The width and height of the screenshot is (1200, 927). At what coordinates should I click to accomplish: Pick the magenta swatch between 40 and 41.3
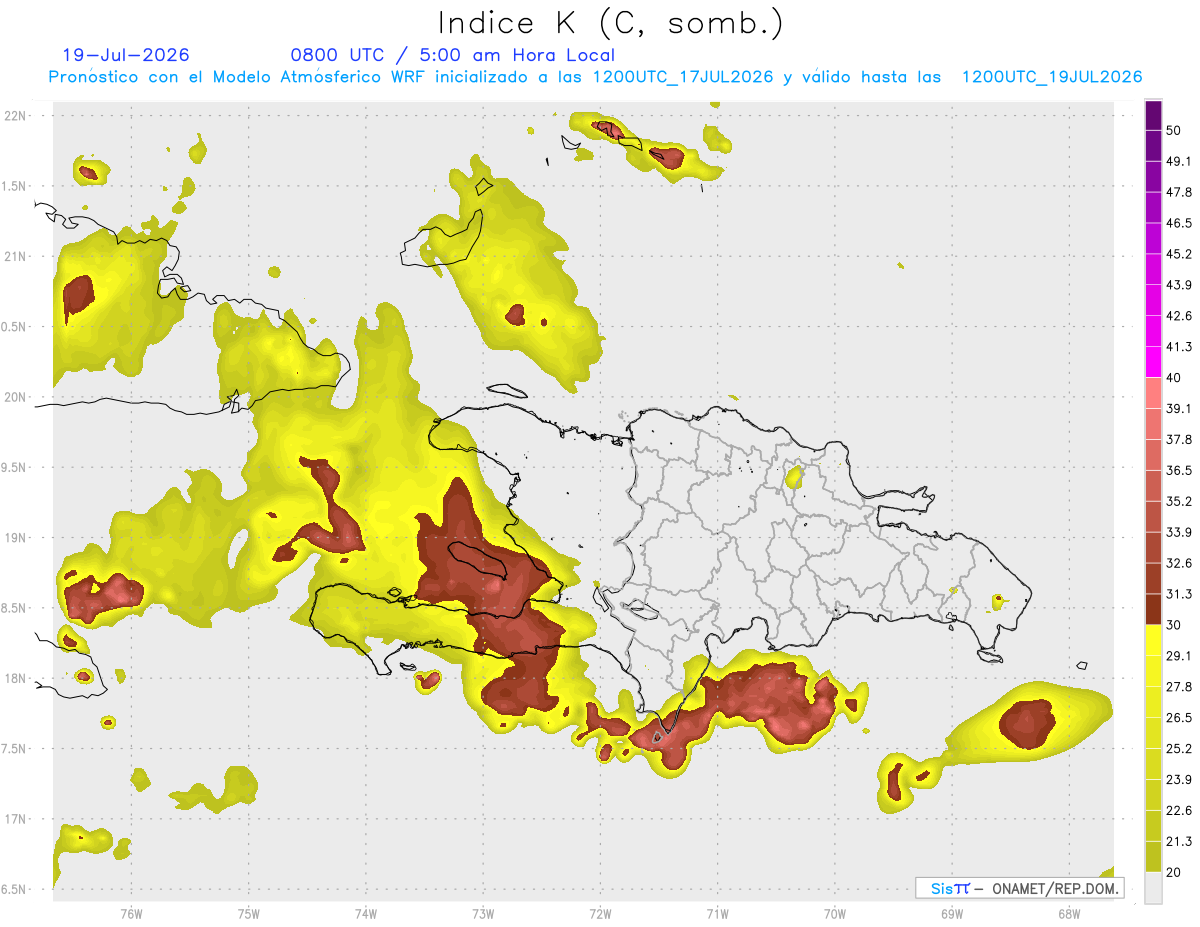click(1153, 362)
